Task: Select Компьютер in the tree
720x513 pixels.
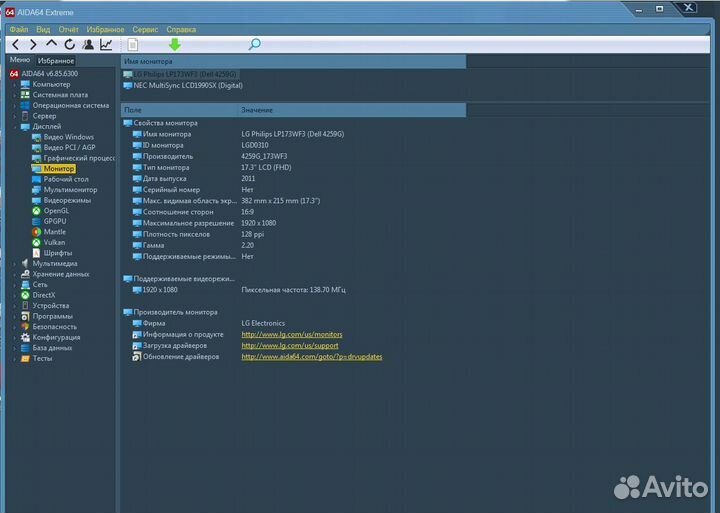Action: click(45, 84)
